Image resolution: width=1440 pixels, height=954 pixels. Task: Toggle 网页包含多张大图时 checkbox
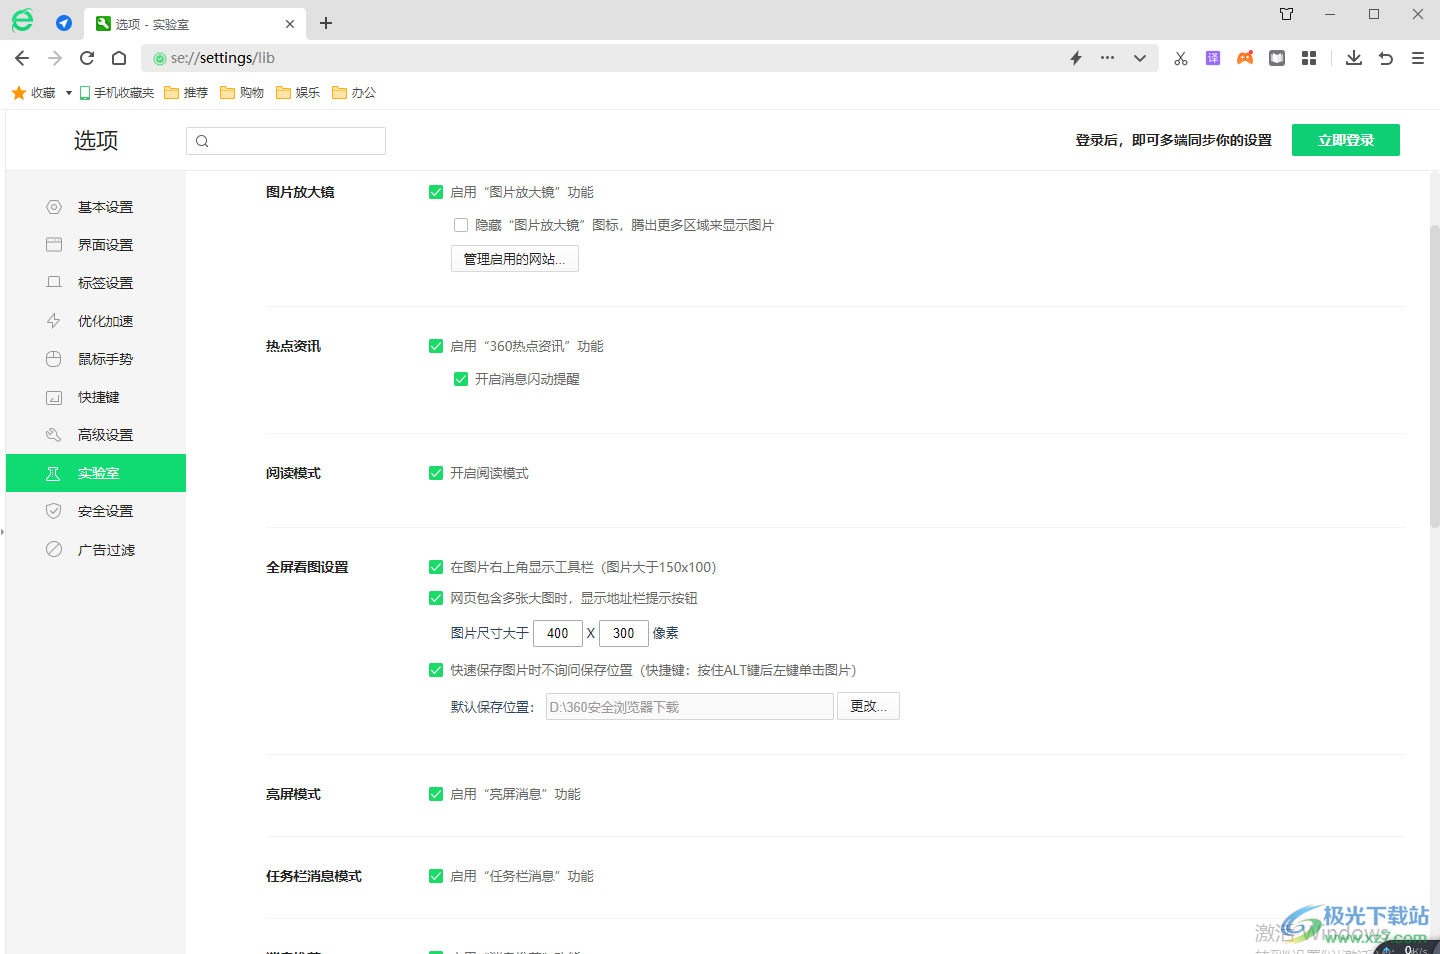click(x=436, y=598)
